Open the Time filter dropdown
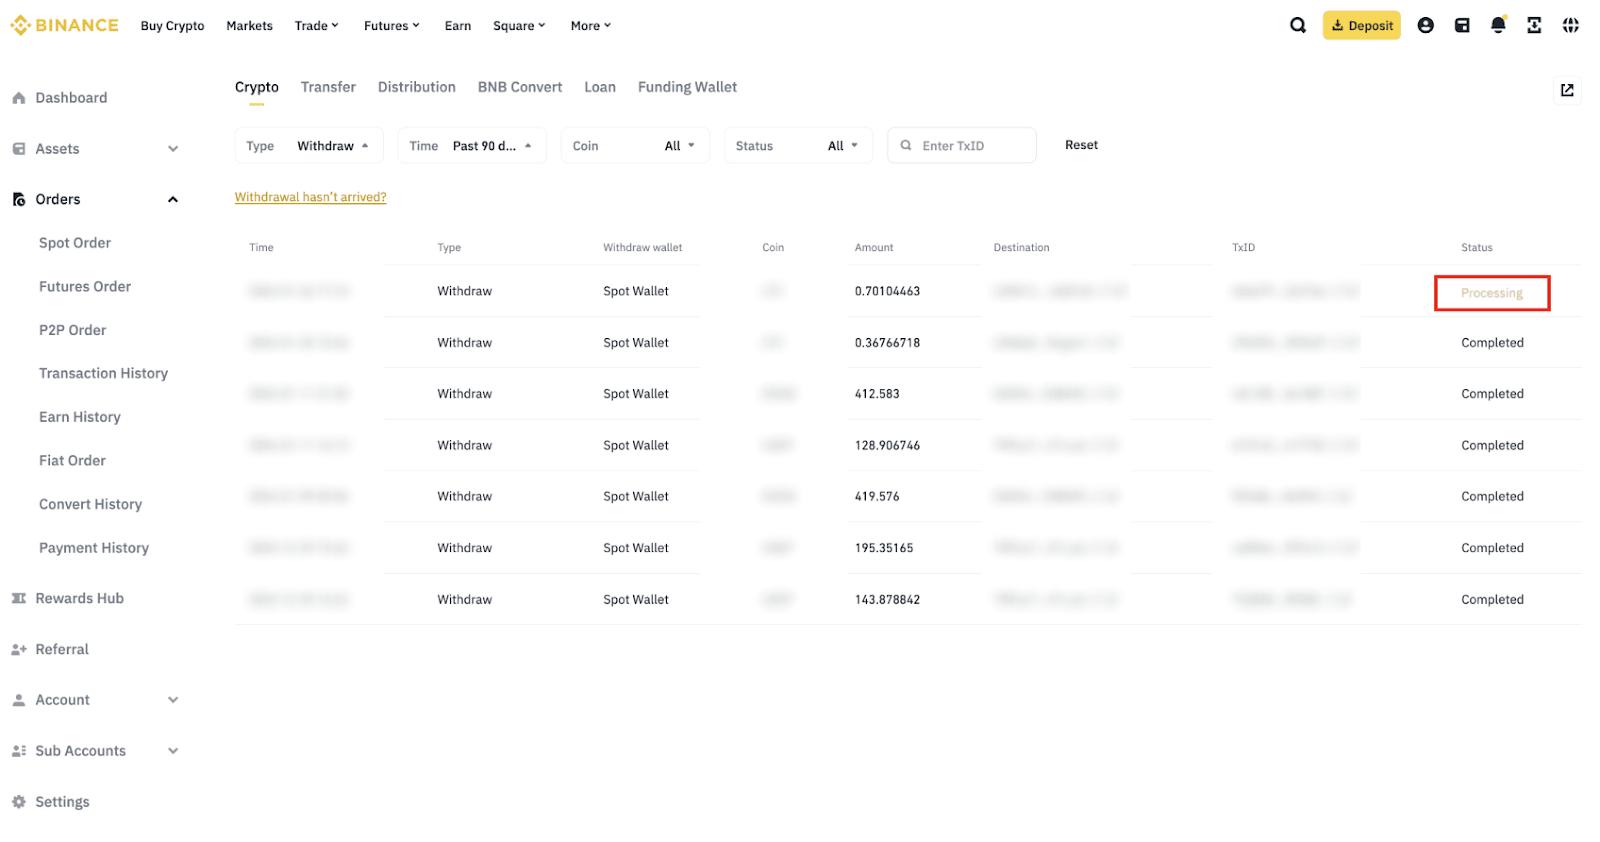Image resolution: width=1600 pixels, height=842 pixels. tap(472, 146)
